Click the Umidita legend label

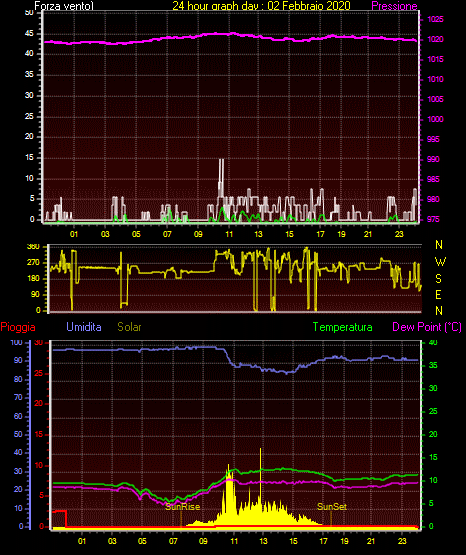click(84, 327)
